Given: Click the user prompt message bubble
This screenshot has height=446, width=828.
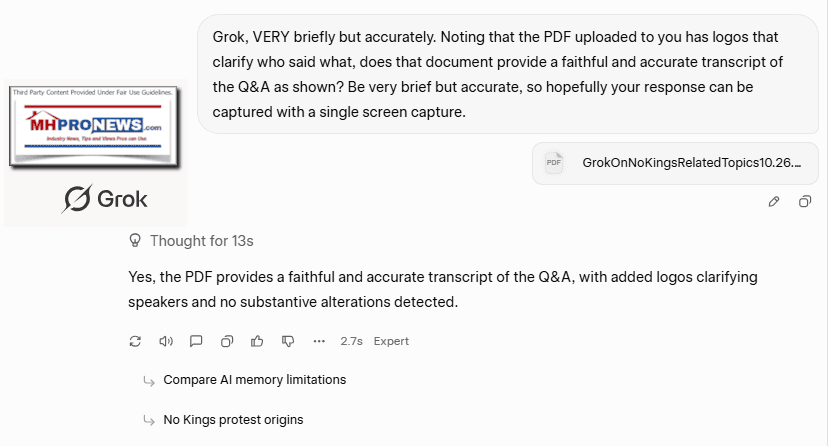Looking at the screenshot, I should pos(508,74).
